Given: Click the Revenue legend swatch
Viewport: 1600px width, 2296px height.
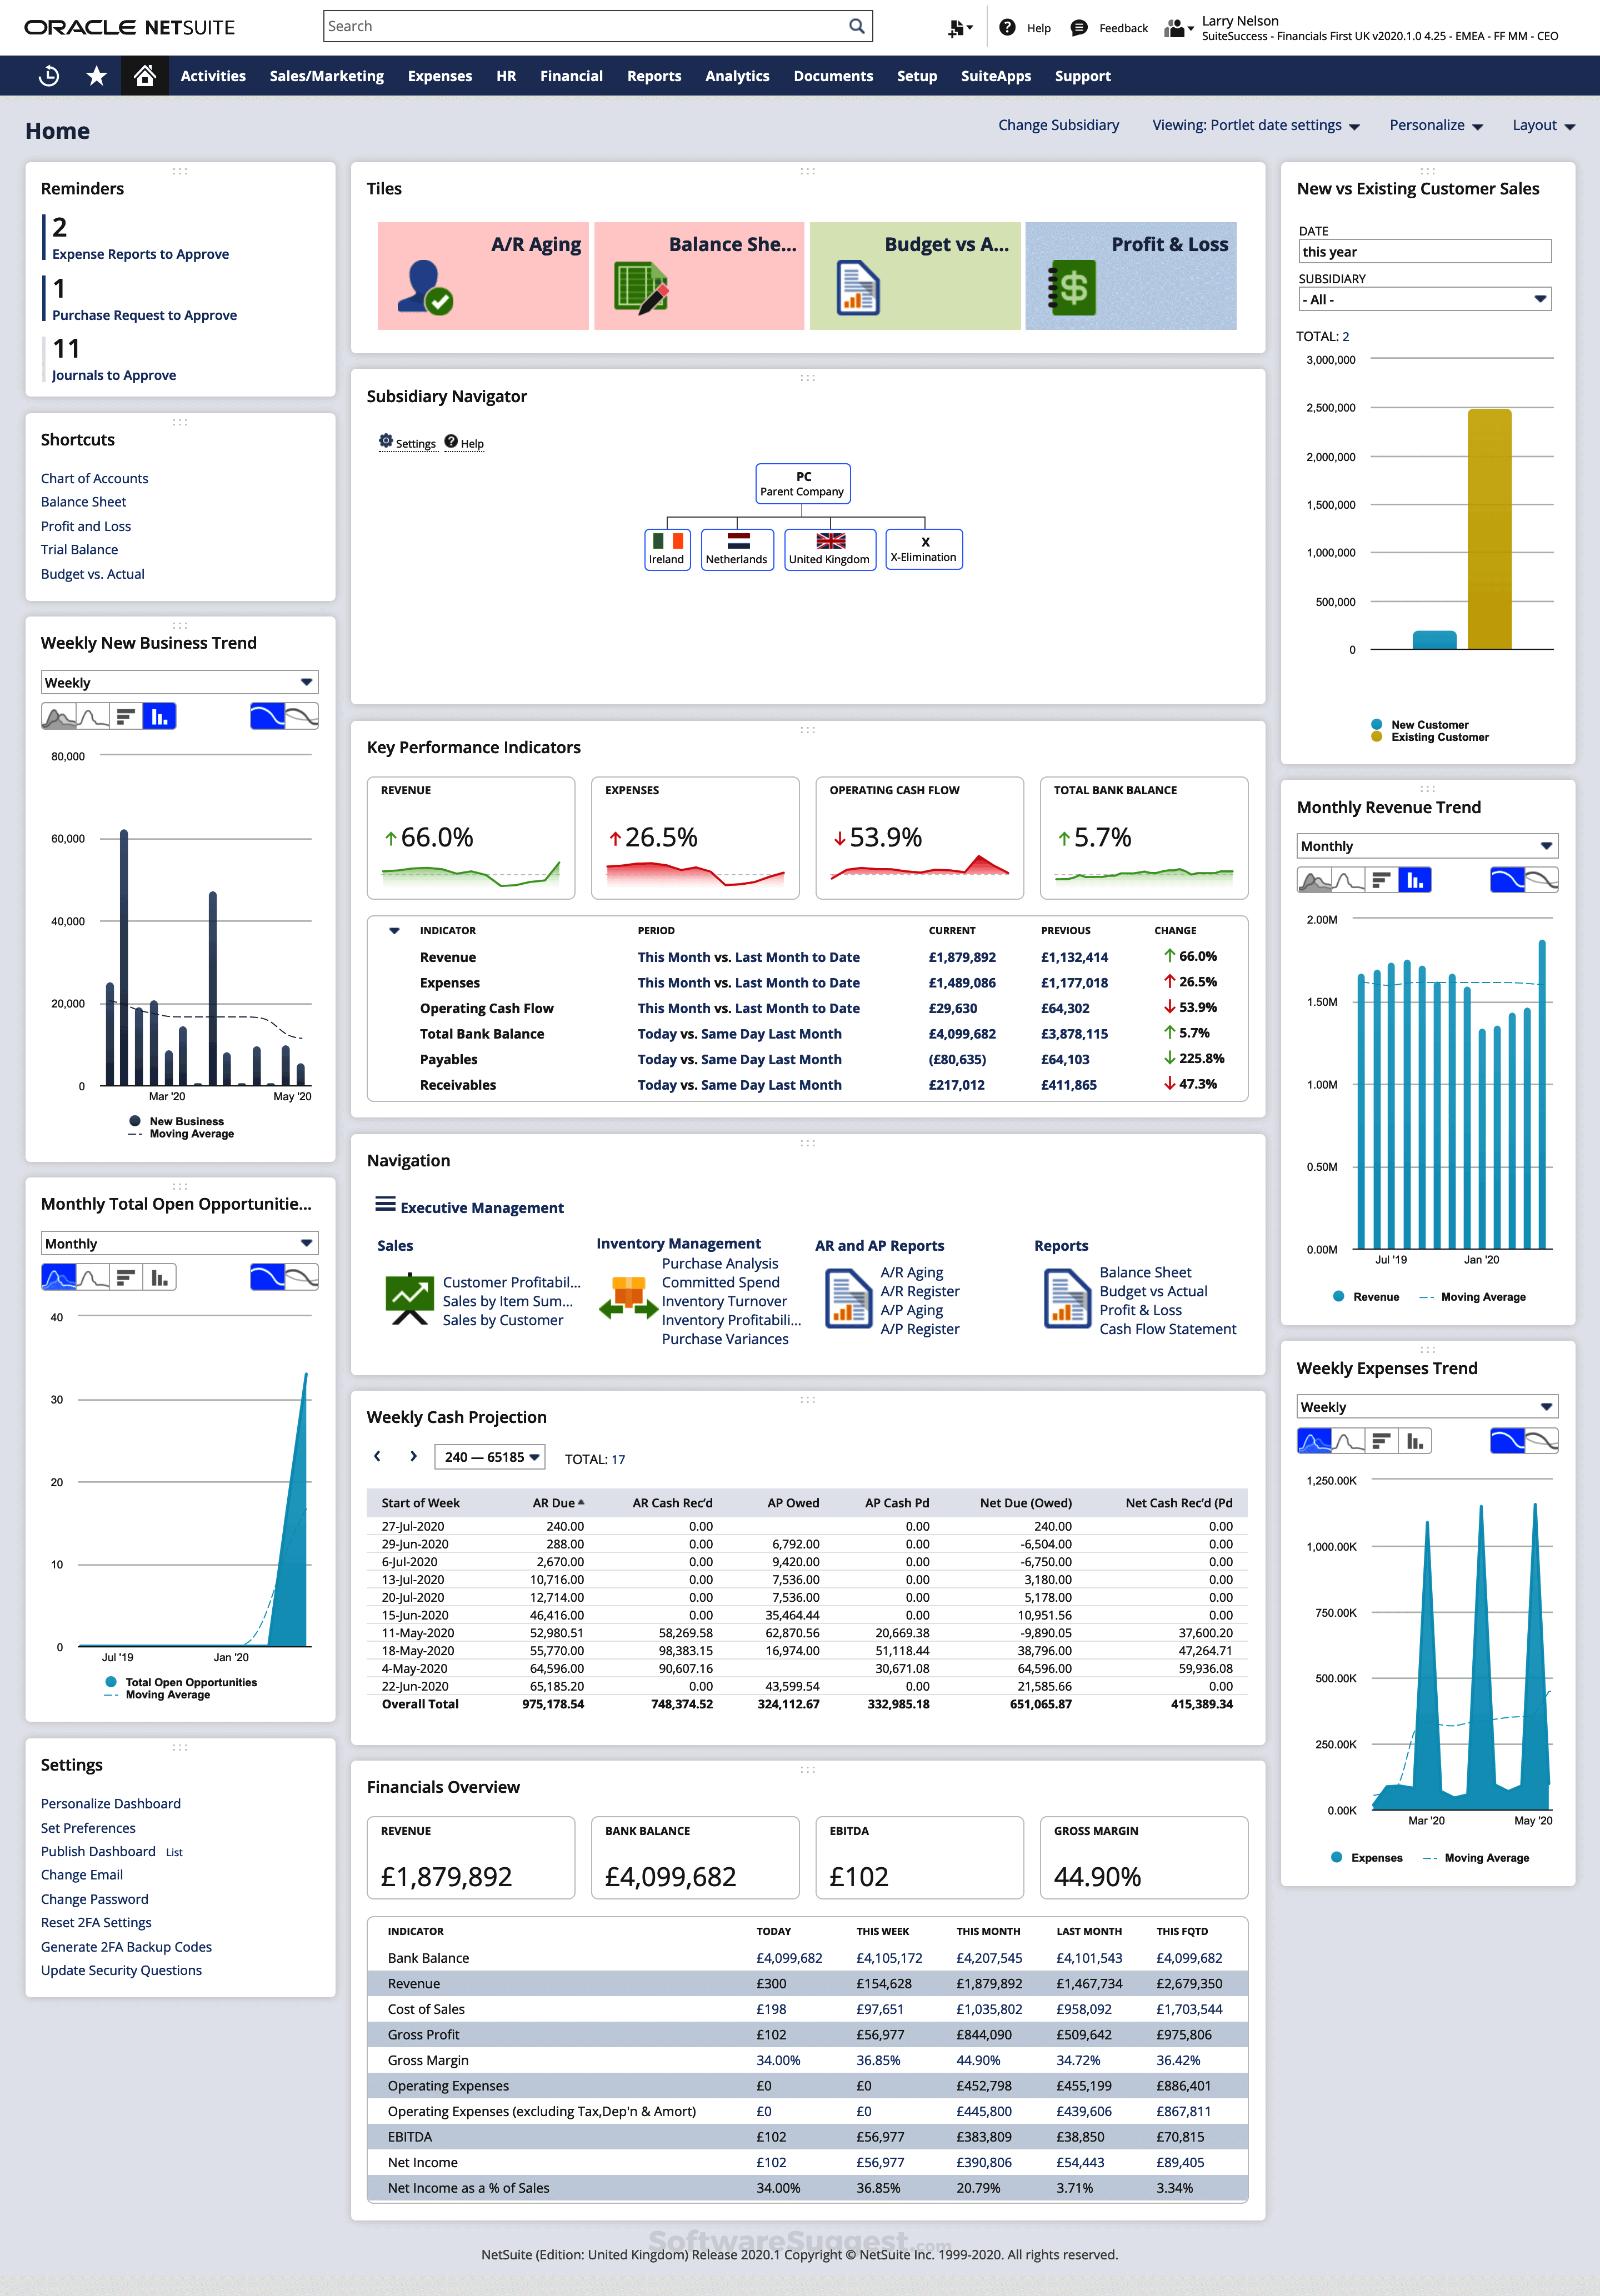Looking at the screenshot, I should tap(1339, 1296).
